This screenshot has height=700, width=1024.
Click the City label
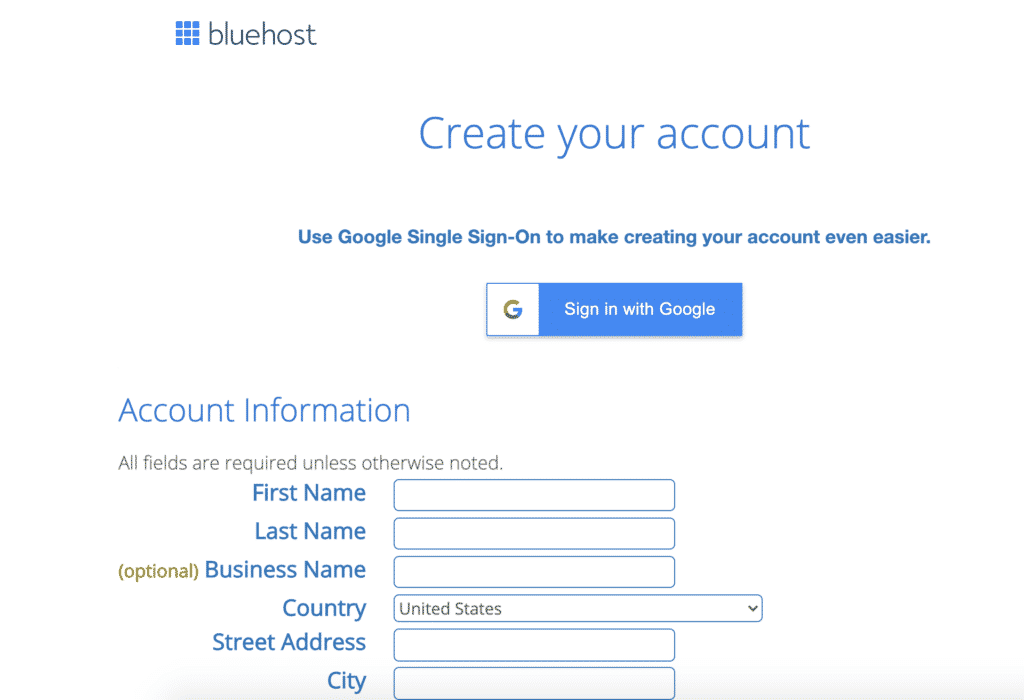346,681
